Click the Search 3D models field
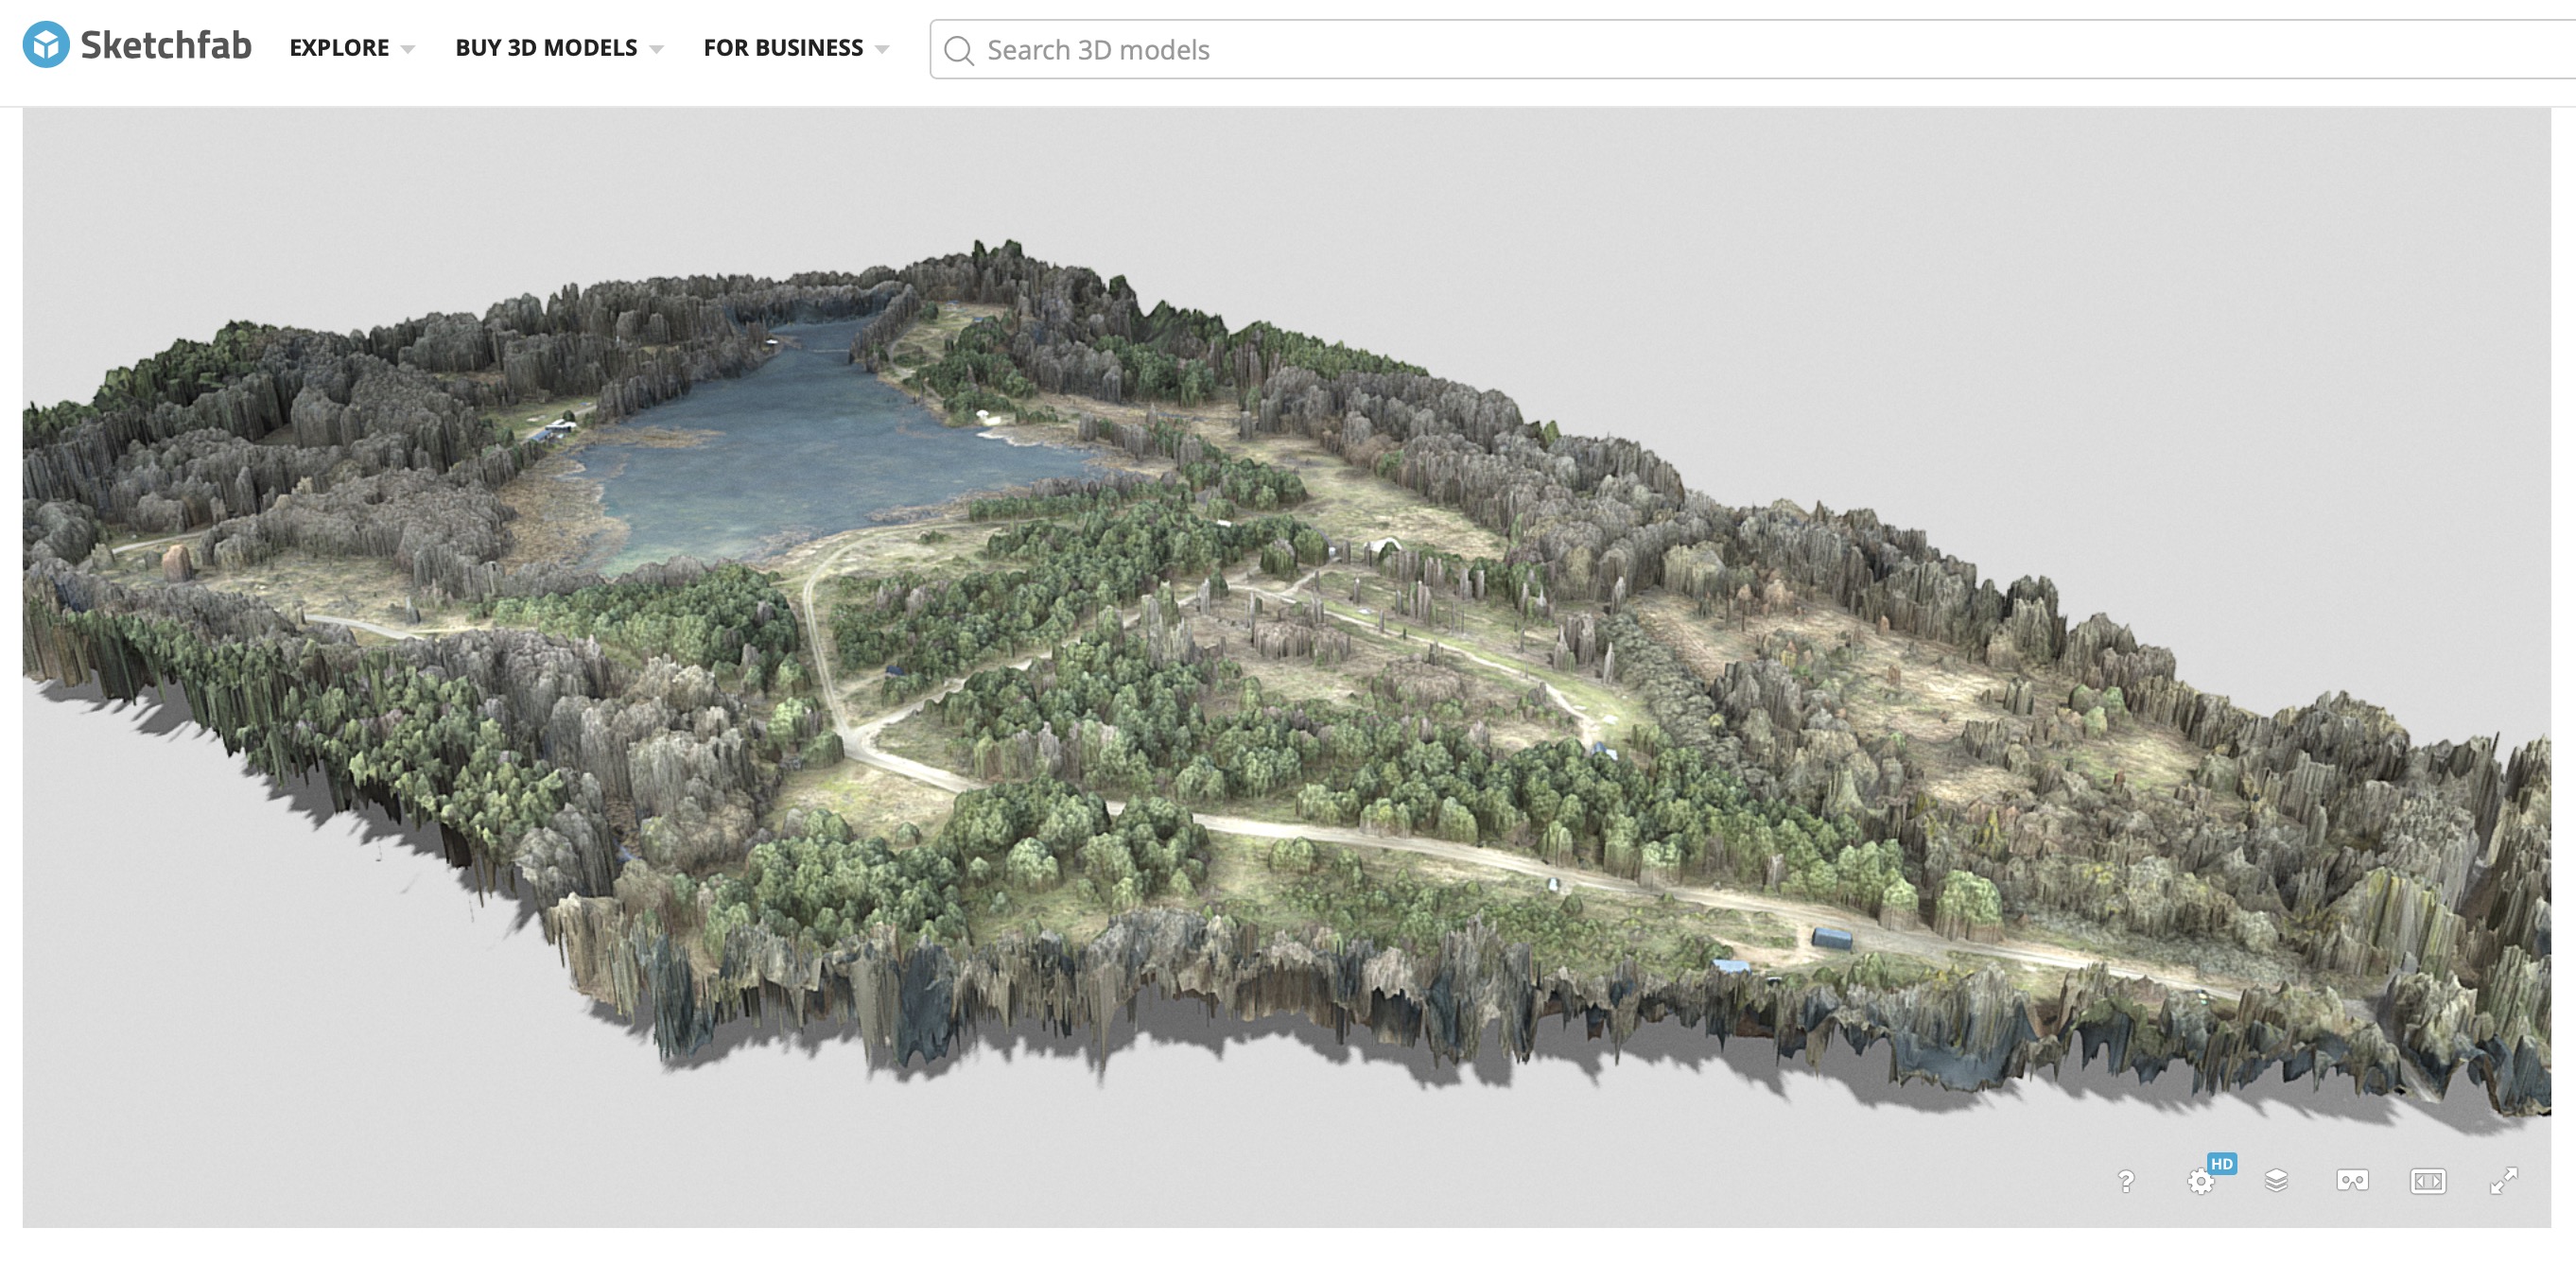Screen dimensions: 2576x1263 pyautogui.click(x=1753, y=49)
